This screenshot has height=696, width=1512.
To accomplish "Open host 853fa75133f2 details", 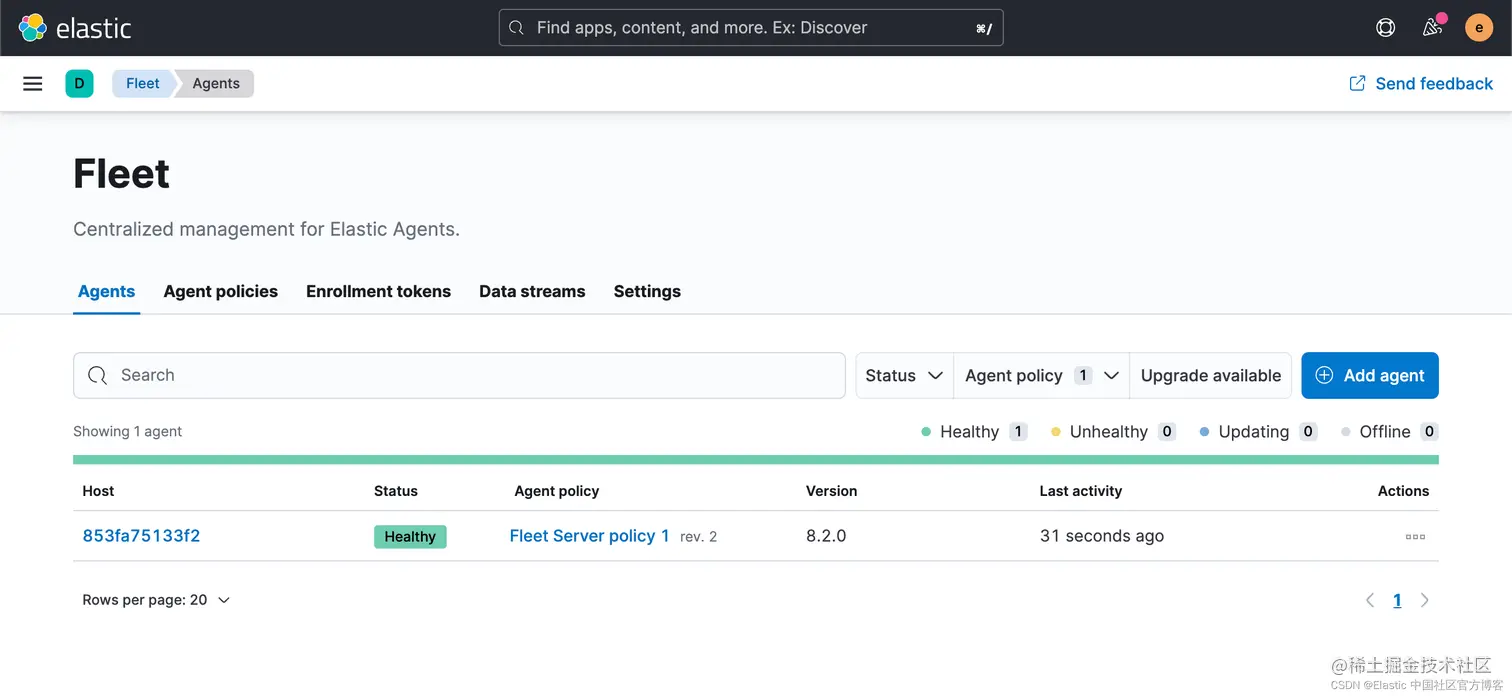I will click(x=141, y=536).
